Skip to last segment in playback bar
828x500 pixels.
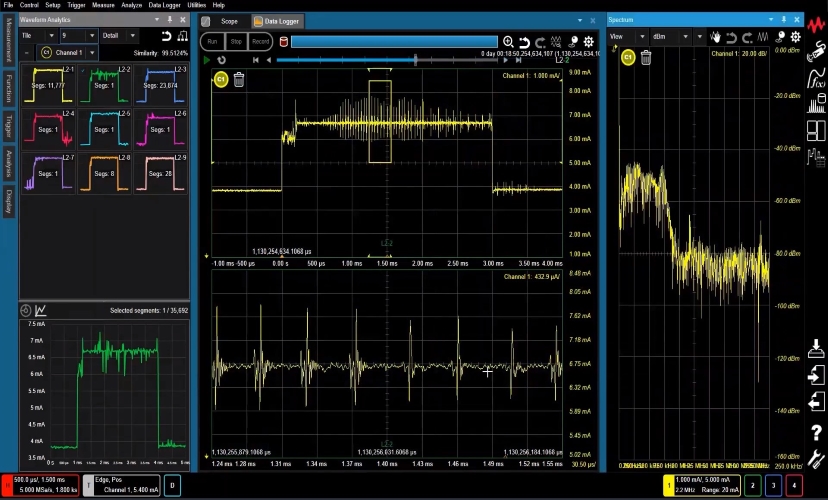(x=519, y=60)
